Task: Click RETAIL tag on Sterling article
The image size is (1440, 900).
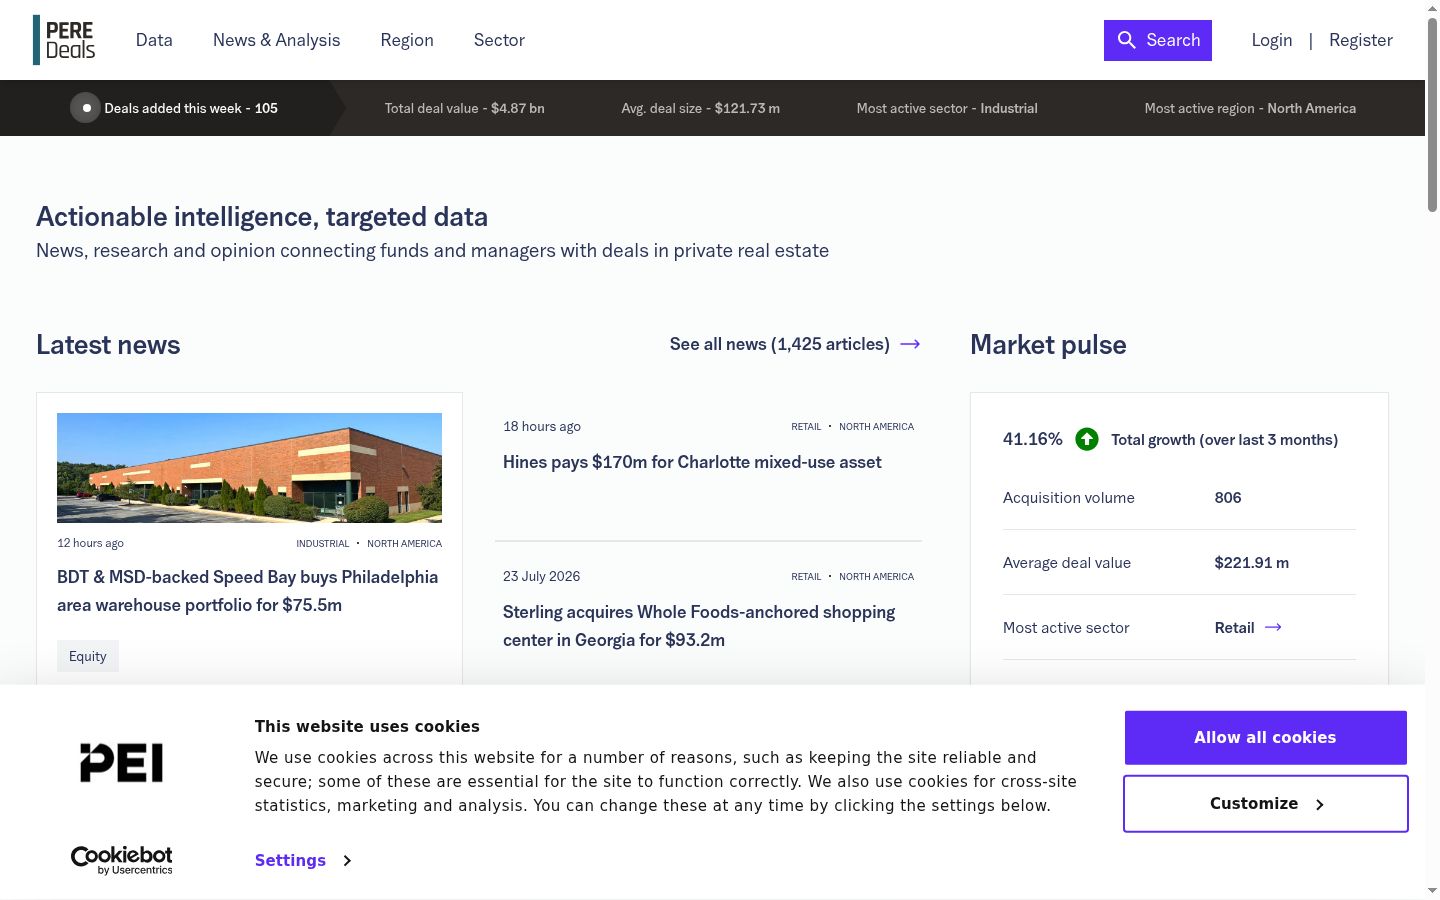Action: pos(806,577)
